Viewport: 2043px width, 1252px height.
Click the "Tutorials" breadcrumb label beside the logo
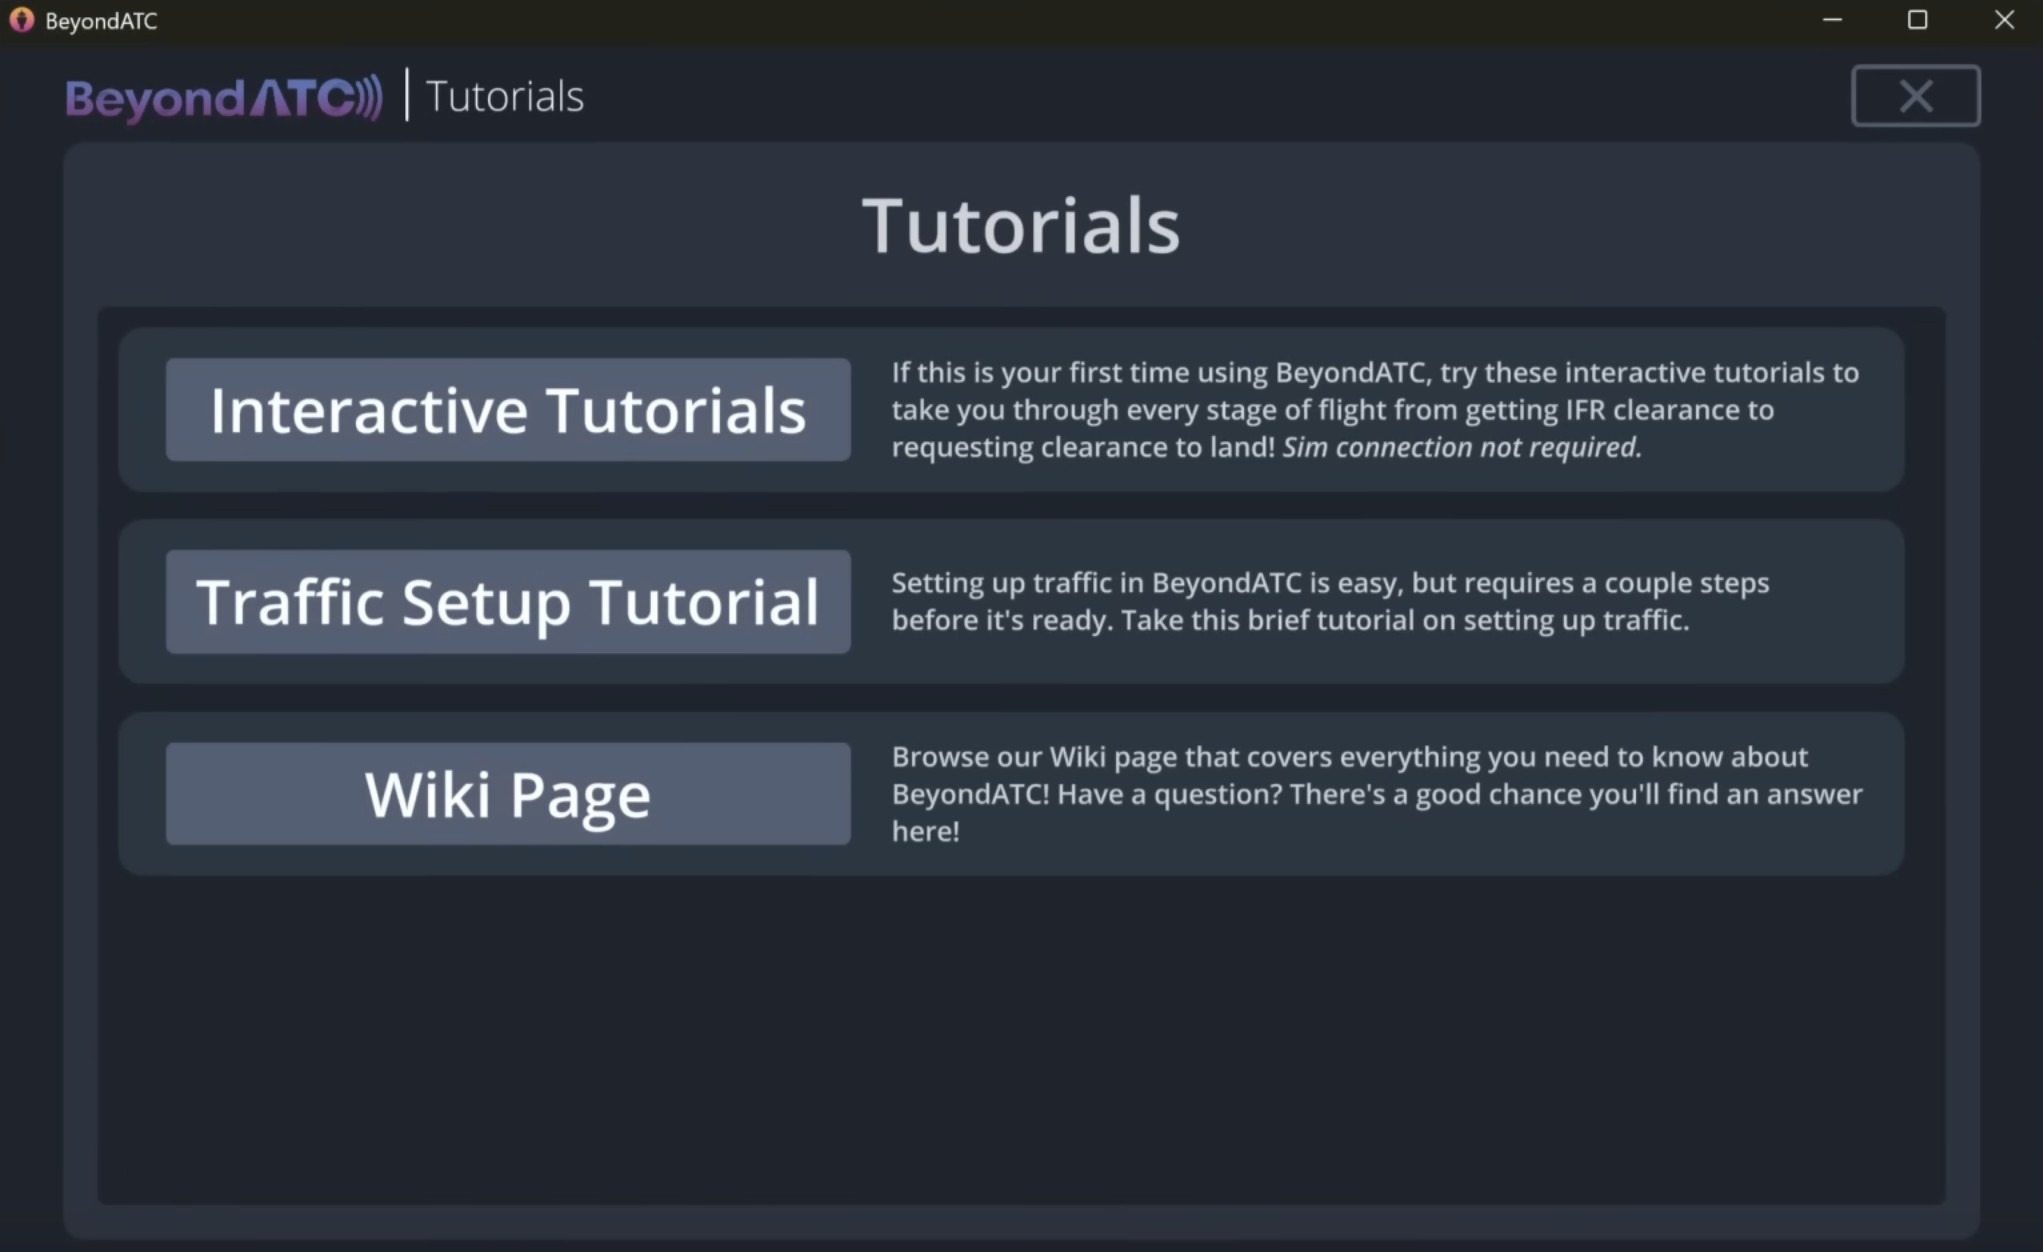point(505,97)
